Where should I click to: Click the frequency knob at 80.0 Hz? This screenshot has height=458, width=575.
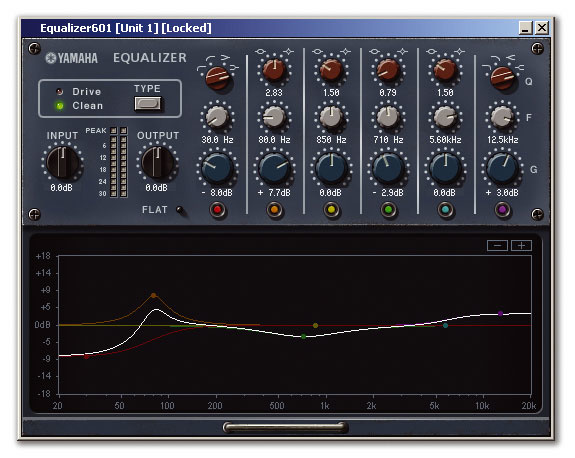pos(274,117)
